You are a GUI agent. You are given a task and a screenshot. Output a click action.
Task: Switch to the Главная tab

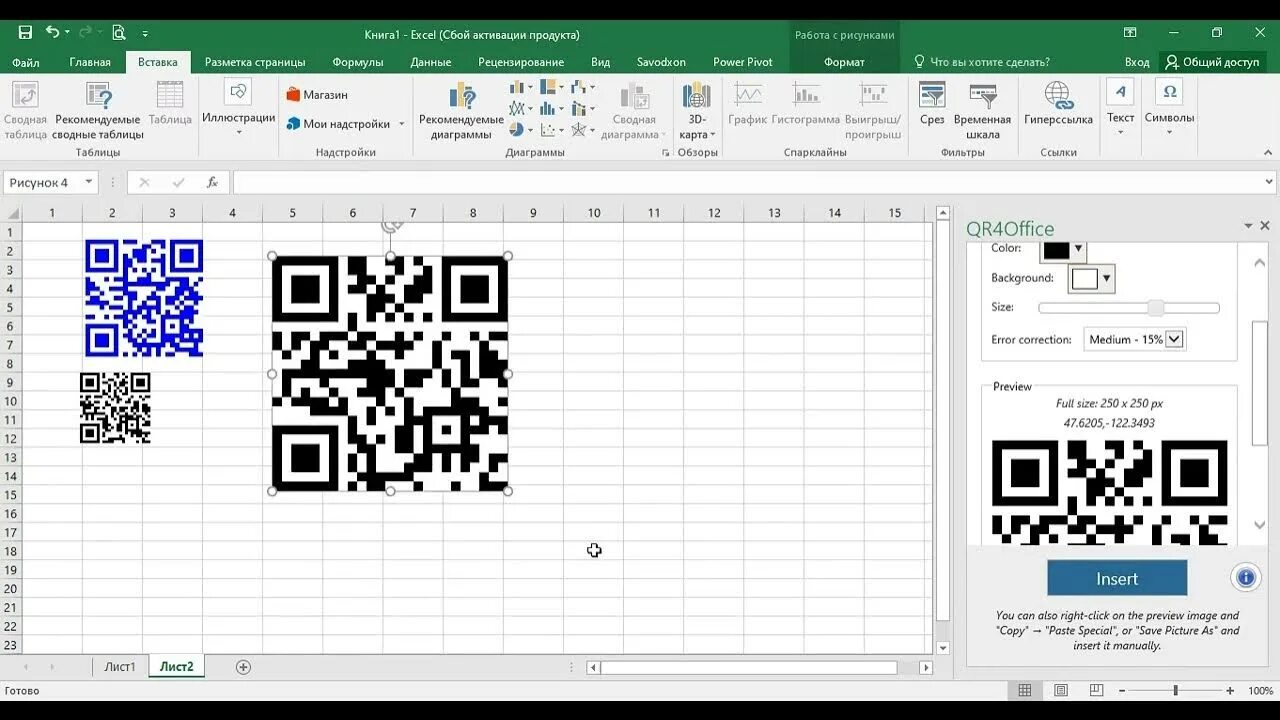(90, 62)
